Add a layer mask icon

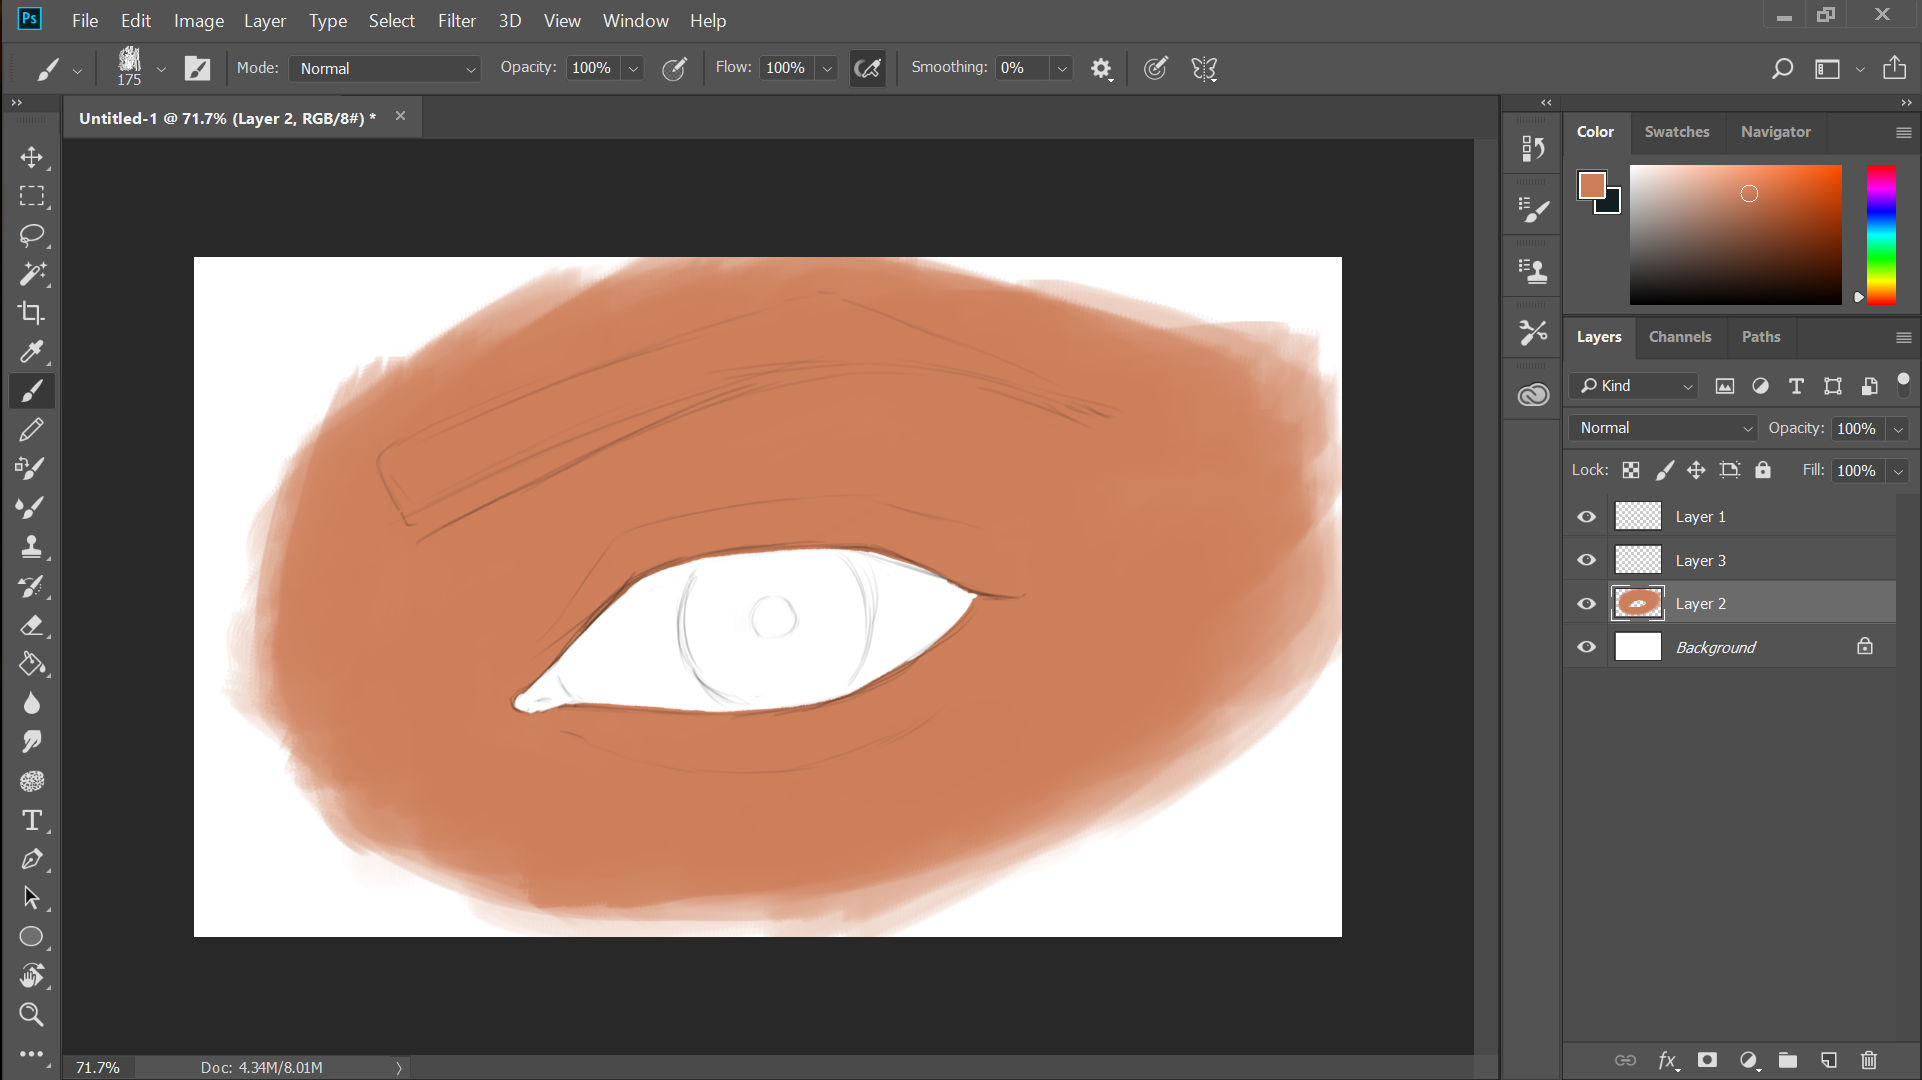(1707, 1060)
